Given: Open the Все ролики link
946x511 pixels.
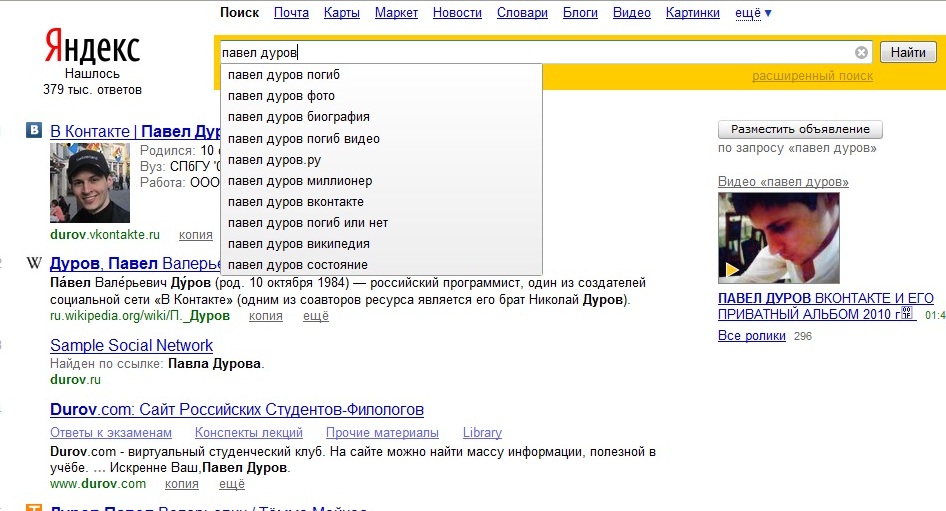Looking at the screenshot, I should [752, 336].
